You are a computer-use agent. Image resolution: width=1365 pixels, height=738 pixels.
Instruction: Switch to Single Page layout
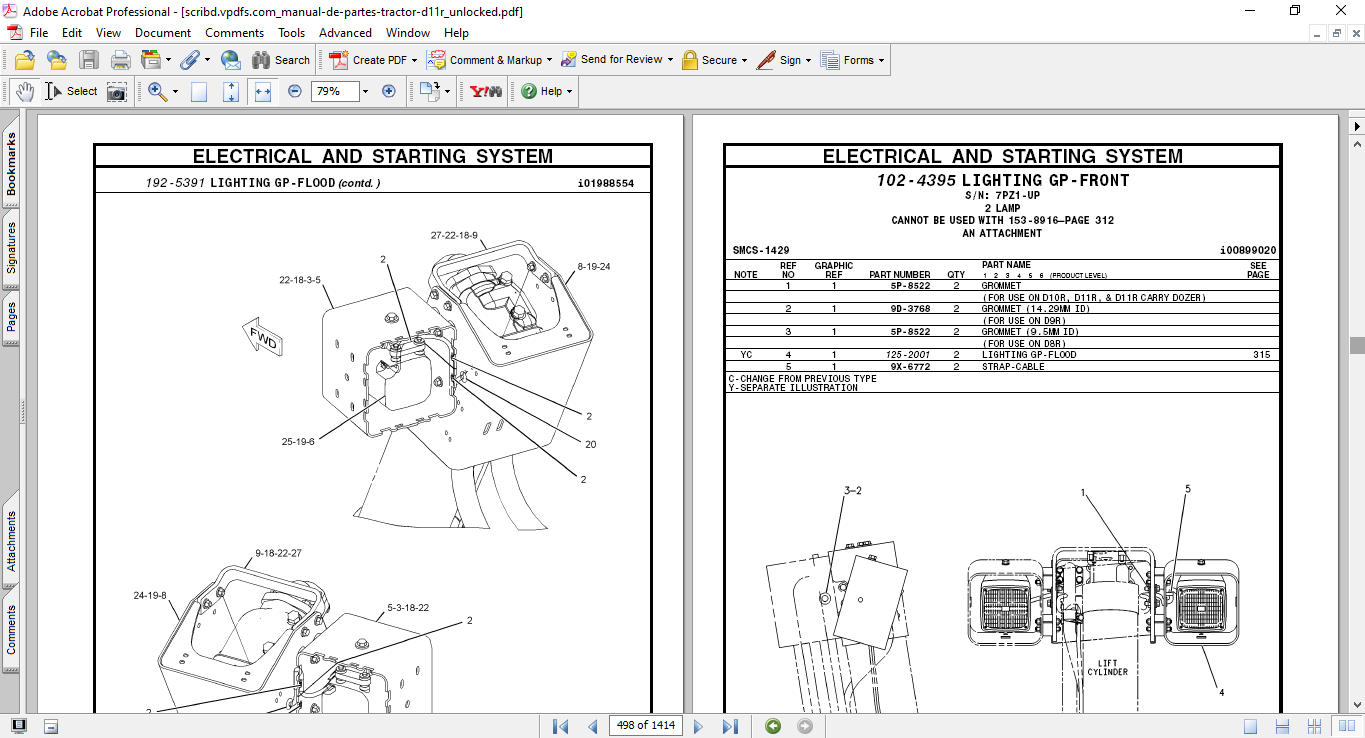coord(1250,726)
